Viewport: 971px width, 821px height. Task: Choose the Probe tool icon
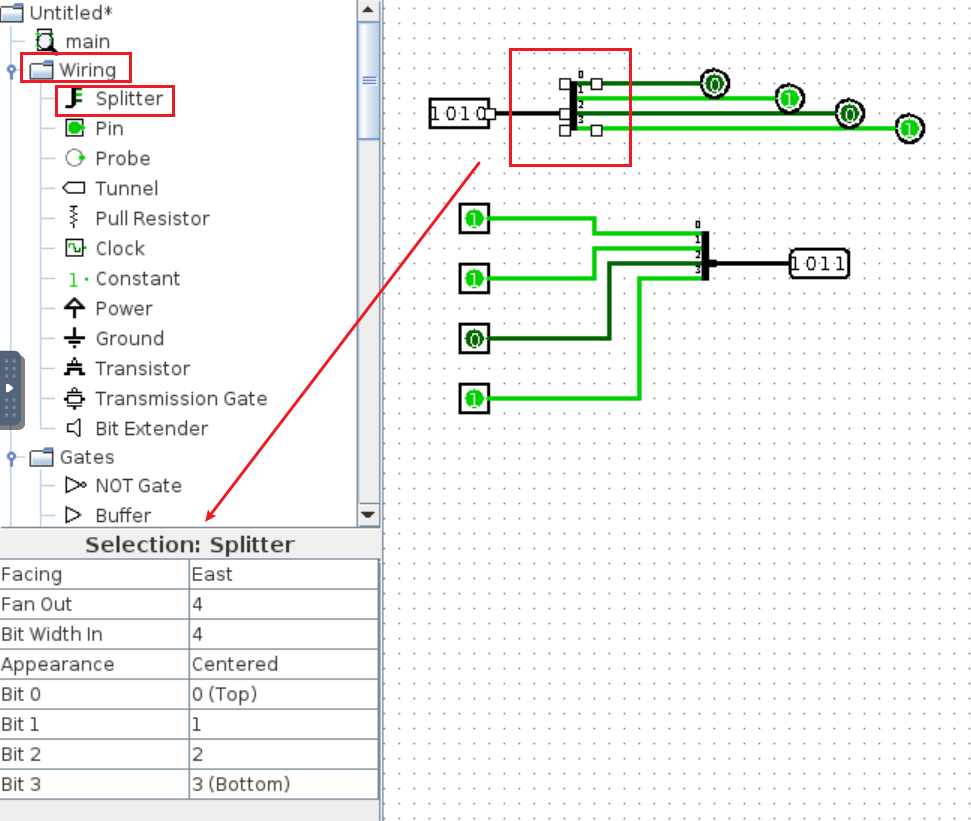(75, 159)
